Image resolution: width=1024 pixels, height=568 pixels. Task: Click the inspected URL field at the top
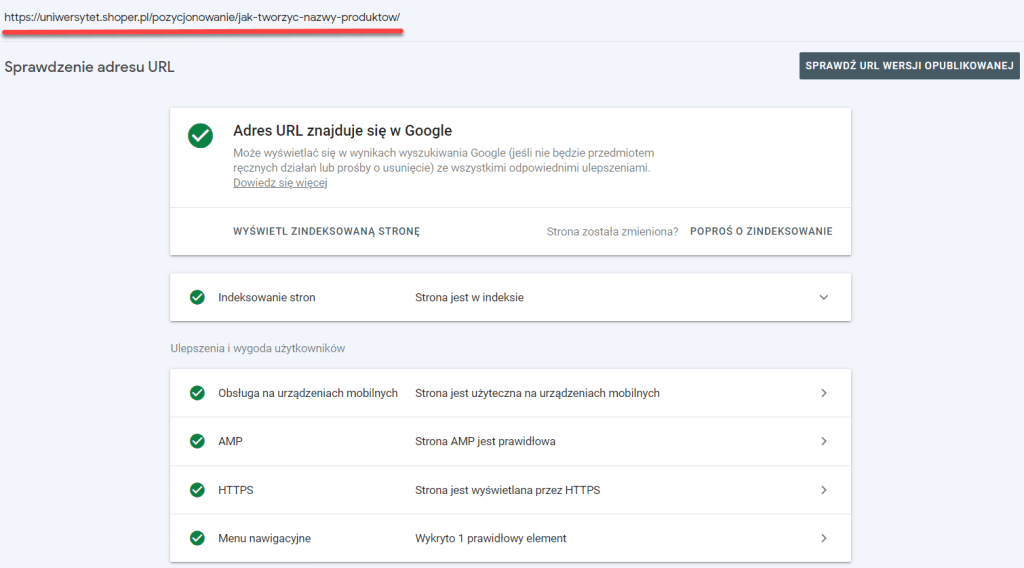coord(202,18)
